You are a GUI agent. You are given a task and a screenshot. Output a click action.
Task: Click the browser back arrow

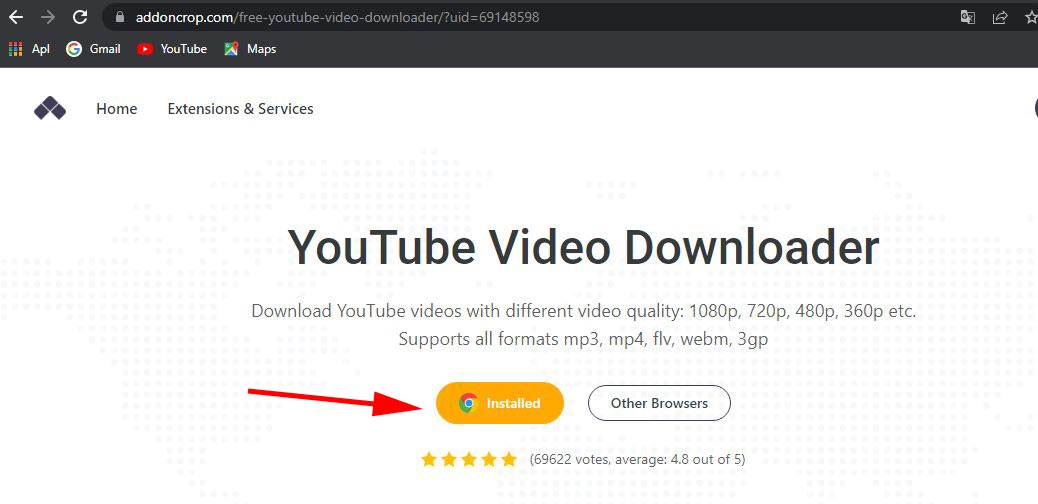pos(15,17)
